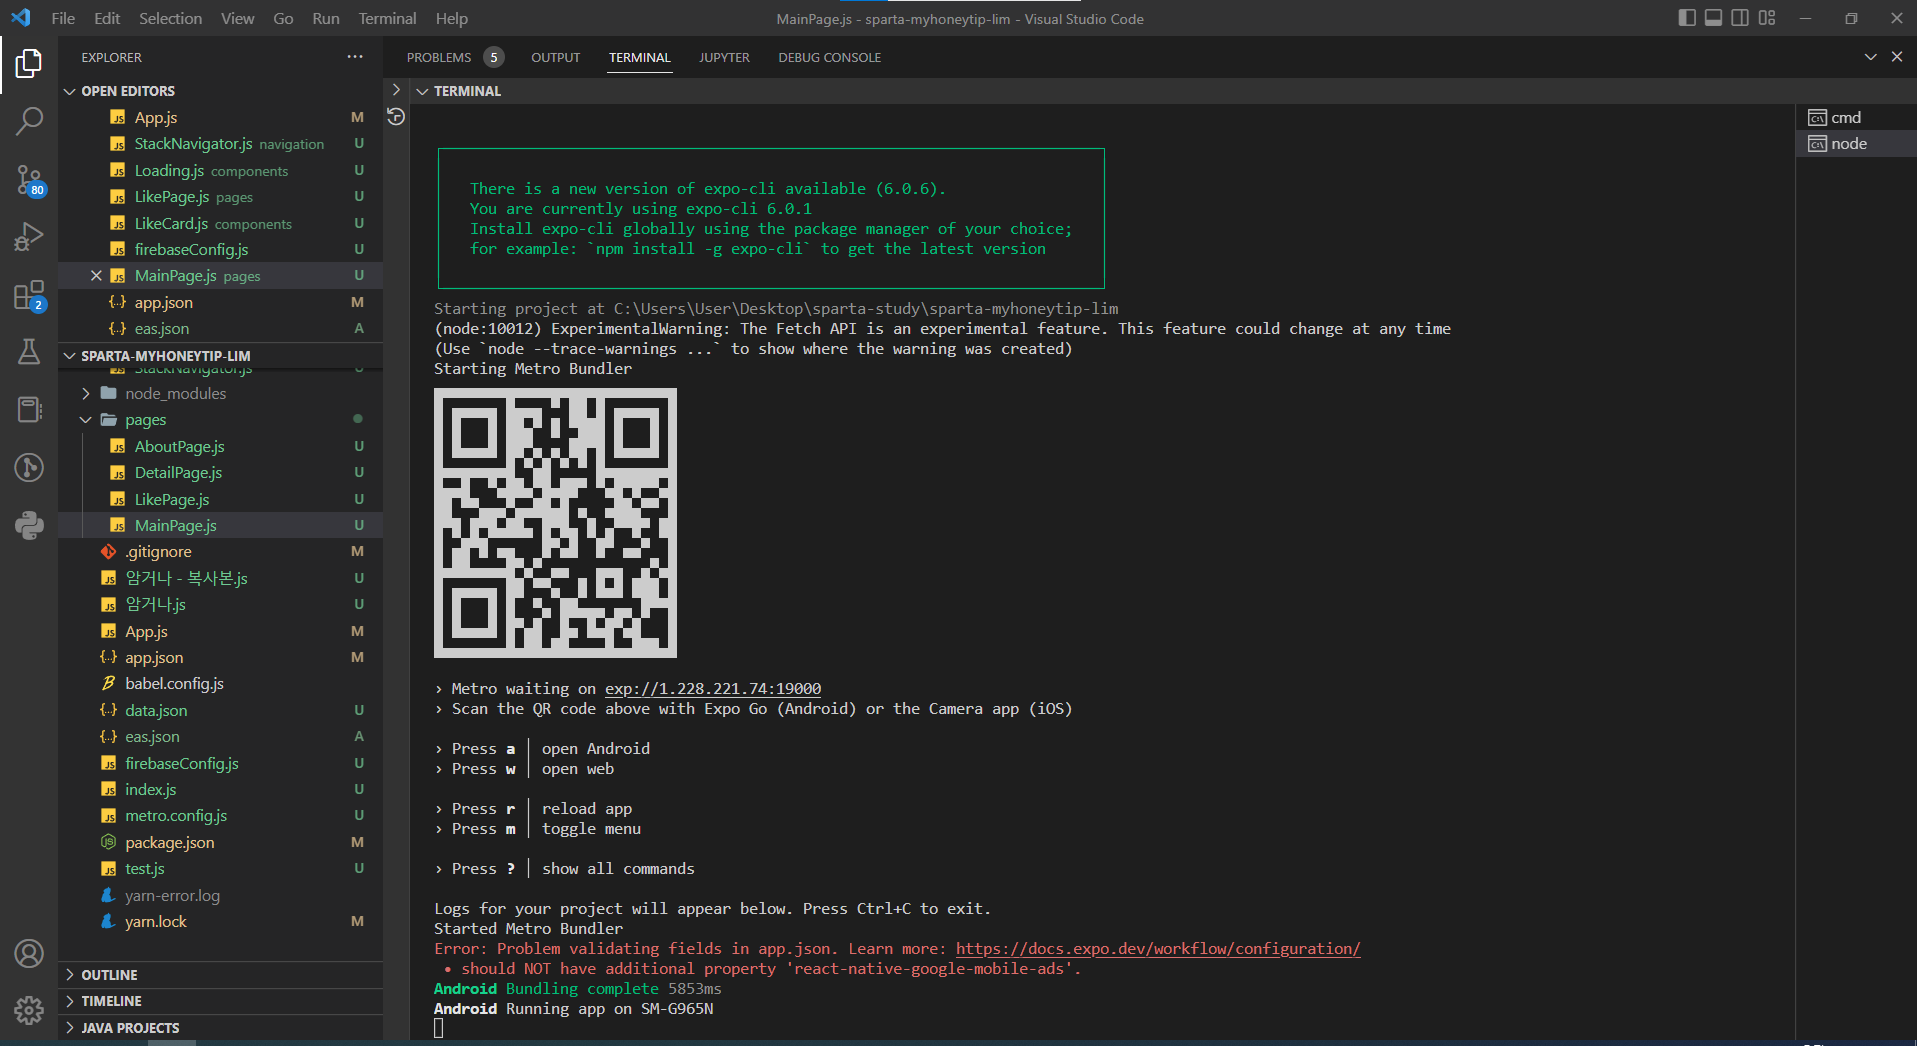Open the Python view in activity bar
This screenshot has height=1046, width=1917.
(29, 525)
